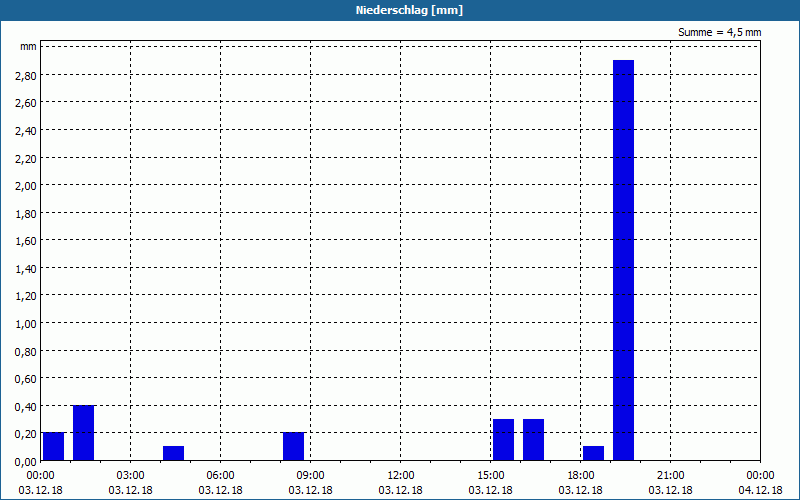The width and height of the screenshot is (800, 500).
Task: Click the 21:00 x-axis time label
Action: coord(670,476)
